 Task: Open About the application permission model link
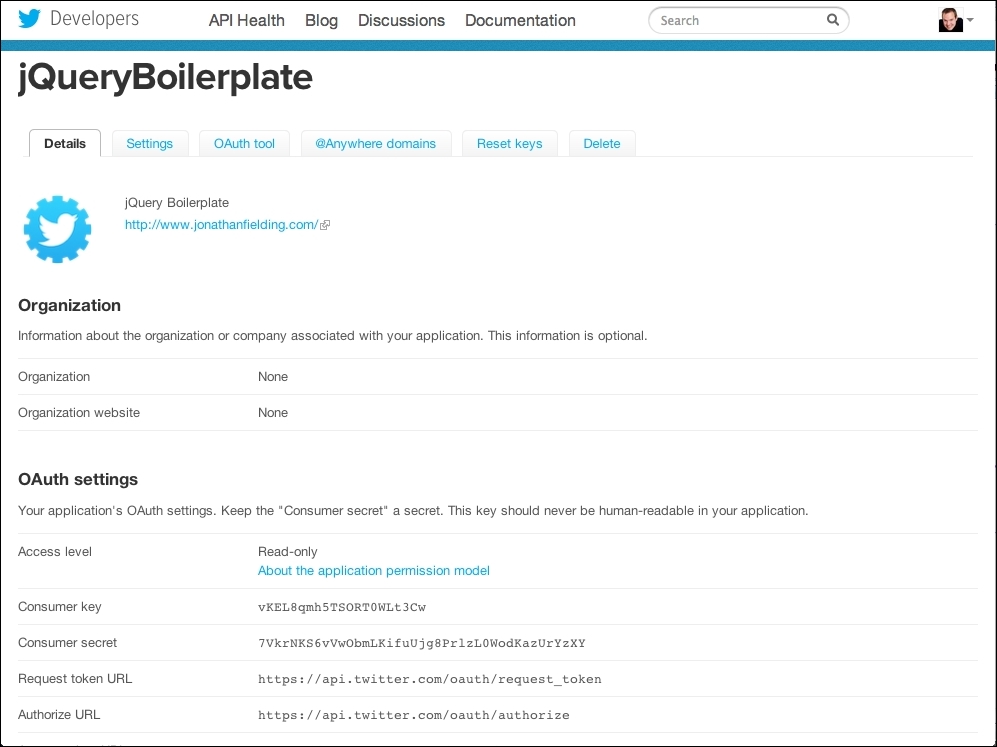point(374,571)
